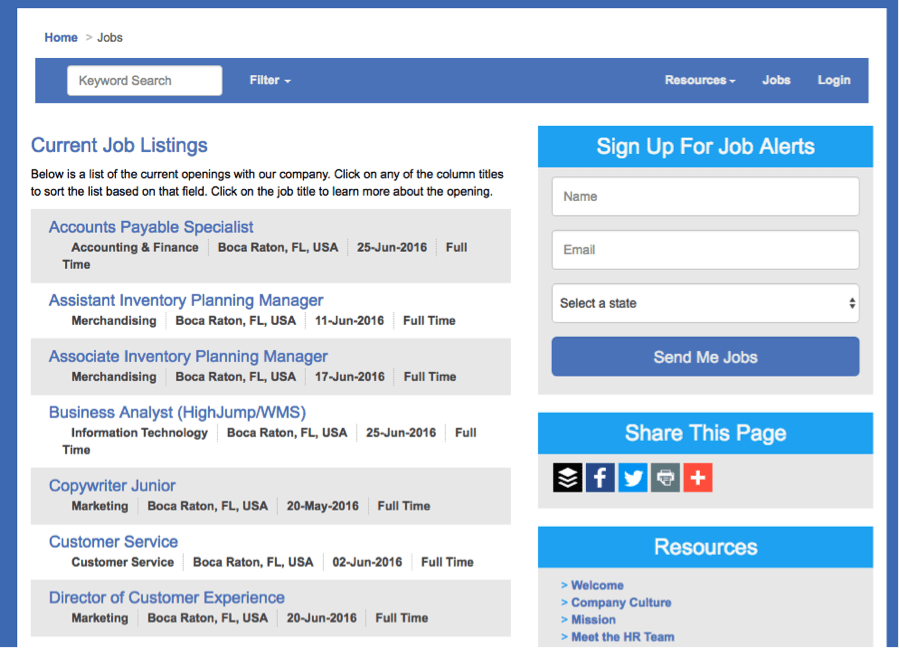Image resolution: width=899 pixels, height=648 pixels.
Task: Click the Home breadcrumb link
Action: pos(61,37)
